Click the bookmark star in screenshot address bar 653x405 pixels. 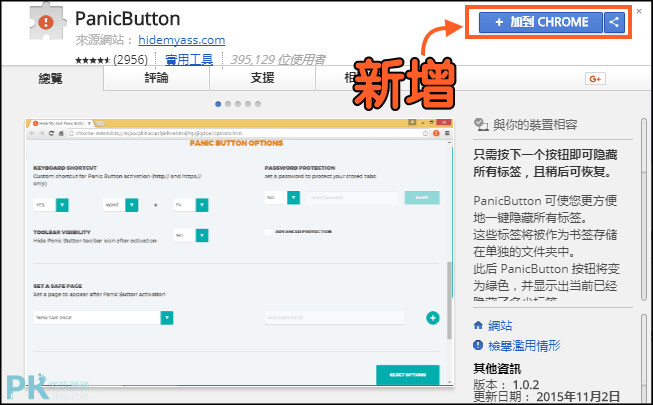click(425, 133)
